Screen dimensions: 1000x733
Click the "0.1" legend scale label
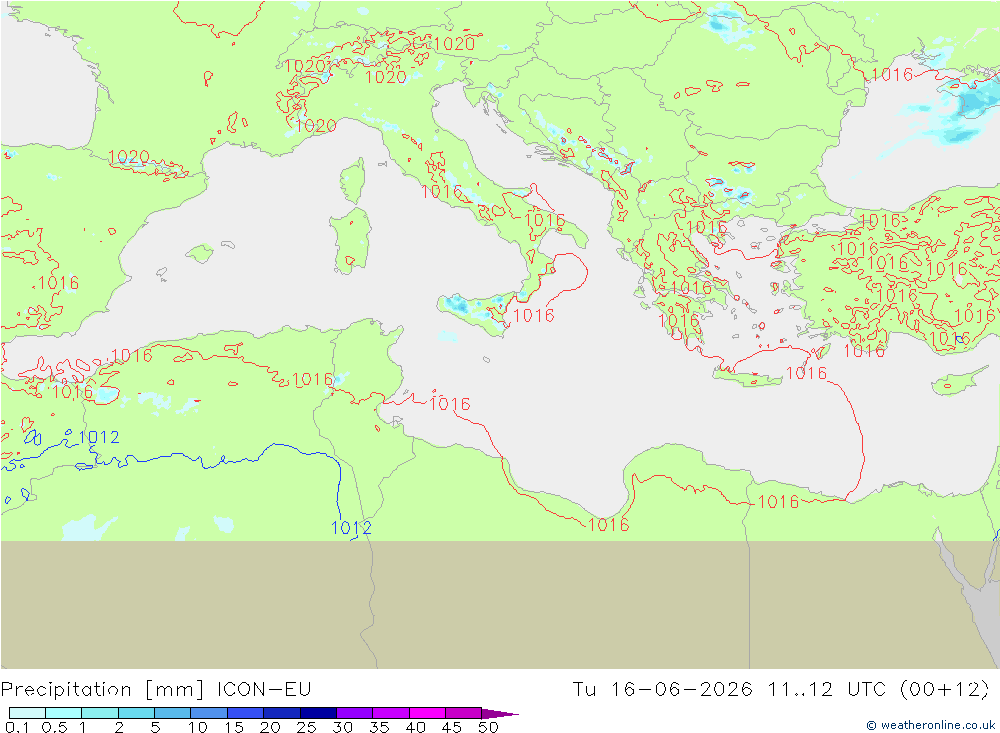17,727
